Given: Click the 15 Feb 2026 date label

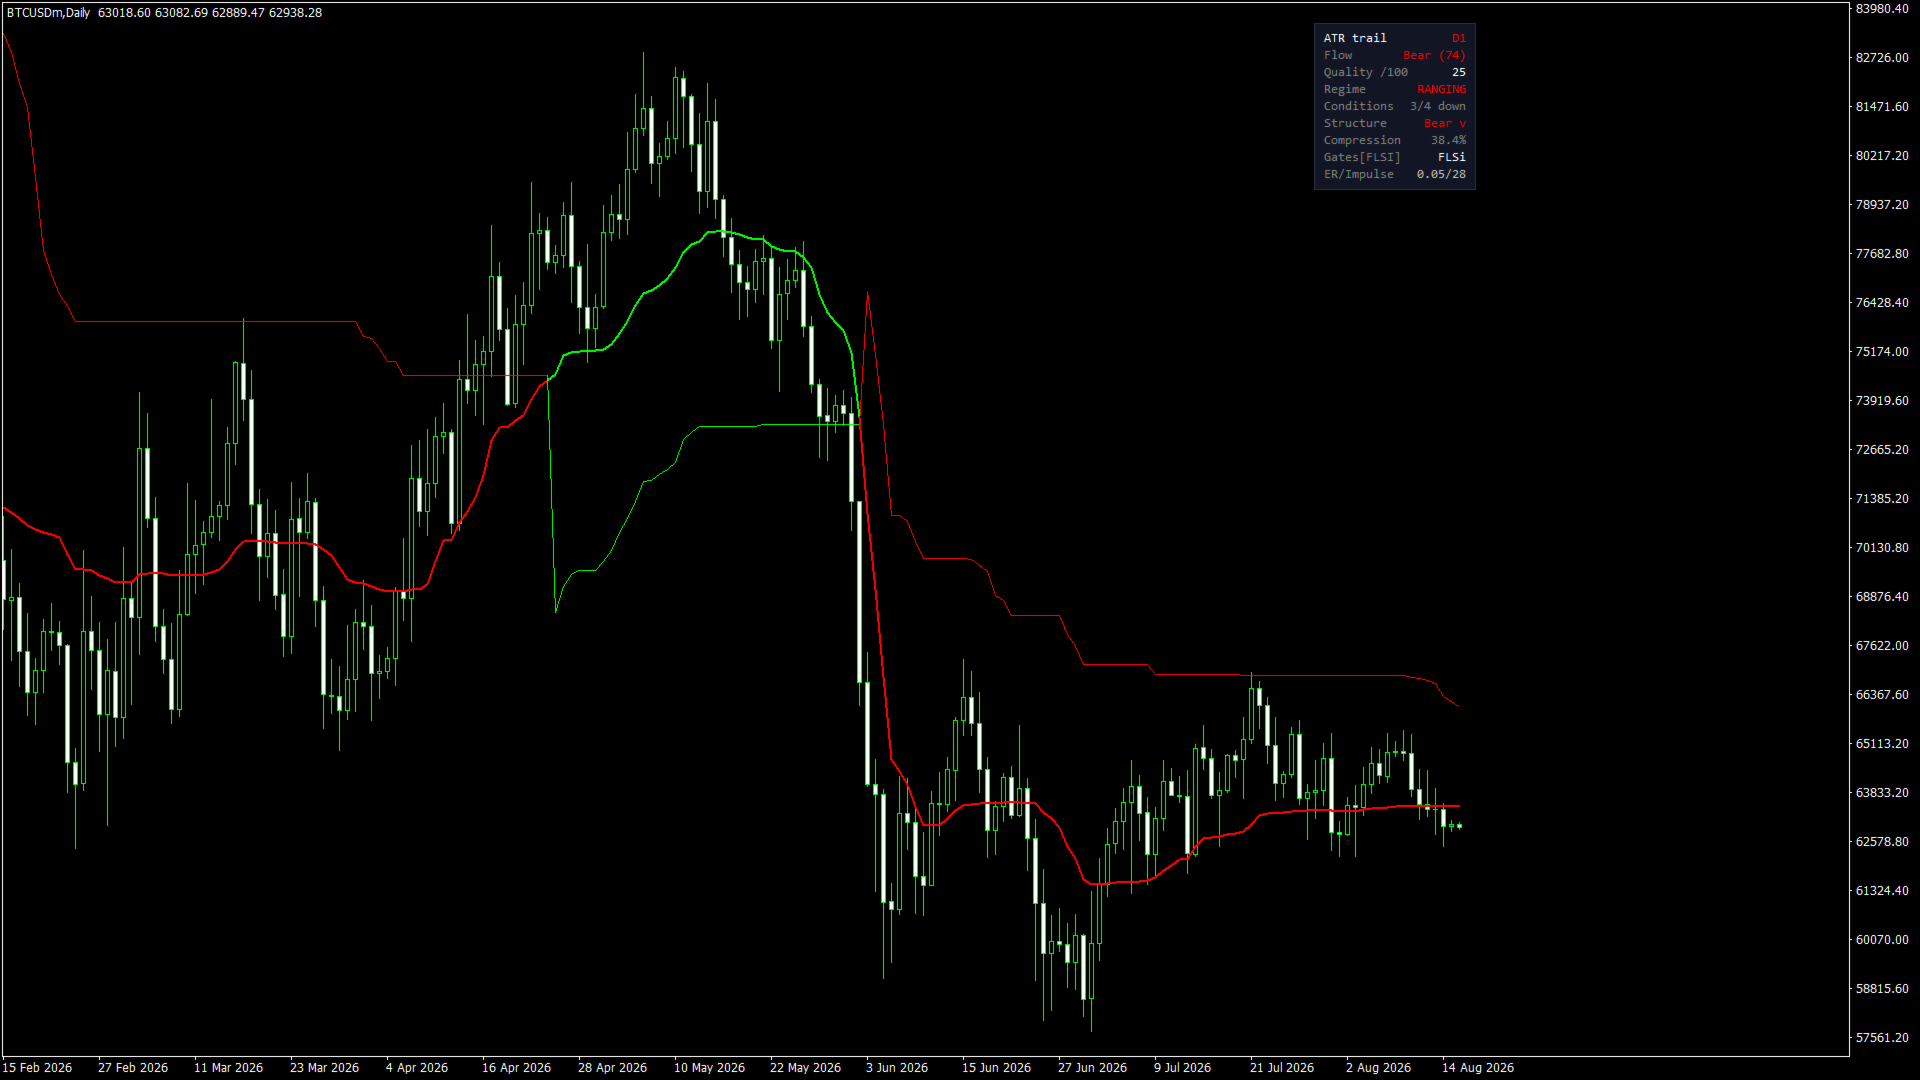Looking at the screenshot, I should [x=37, y=1068].
